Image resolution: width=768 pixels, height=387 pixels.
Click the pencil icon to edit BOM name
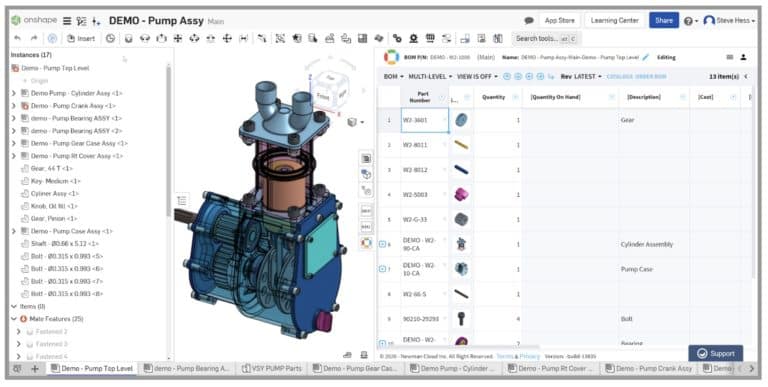(646, 57)
